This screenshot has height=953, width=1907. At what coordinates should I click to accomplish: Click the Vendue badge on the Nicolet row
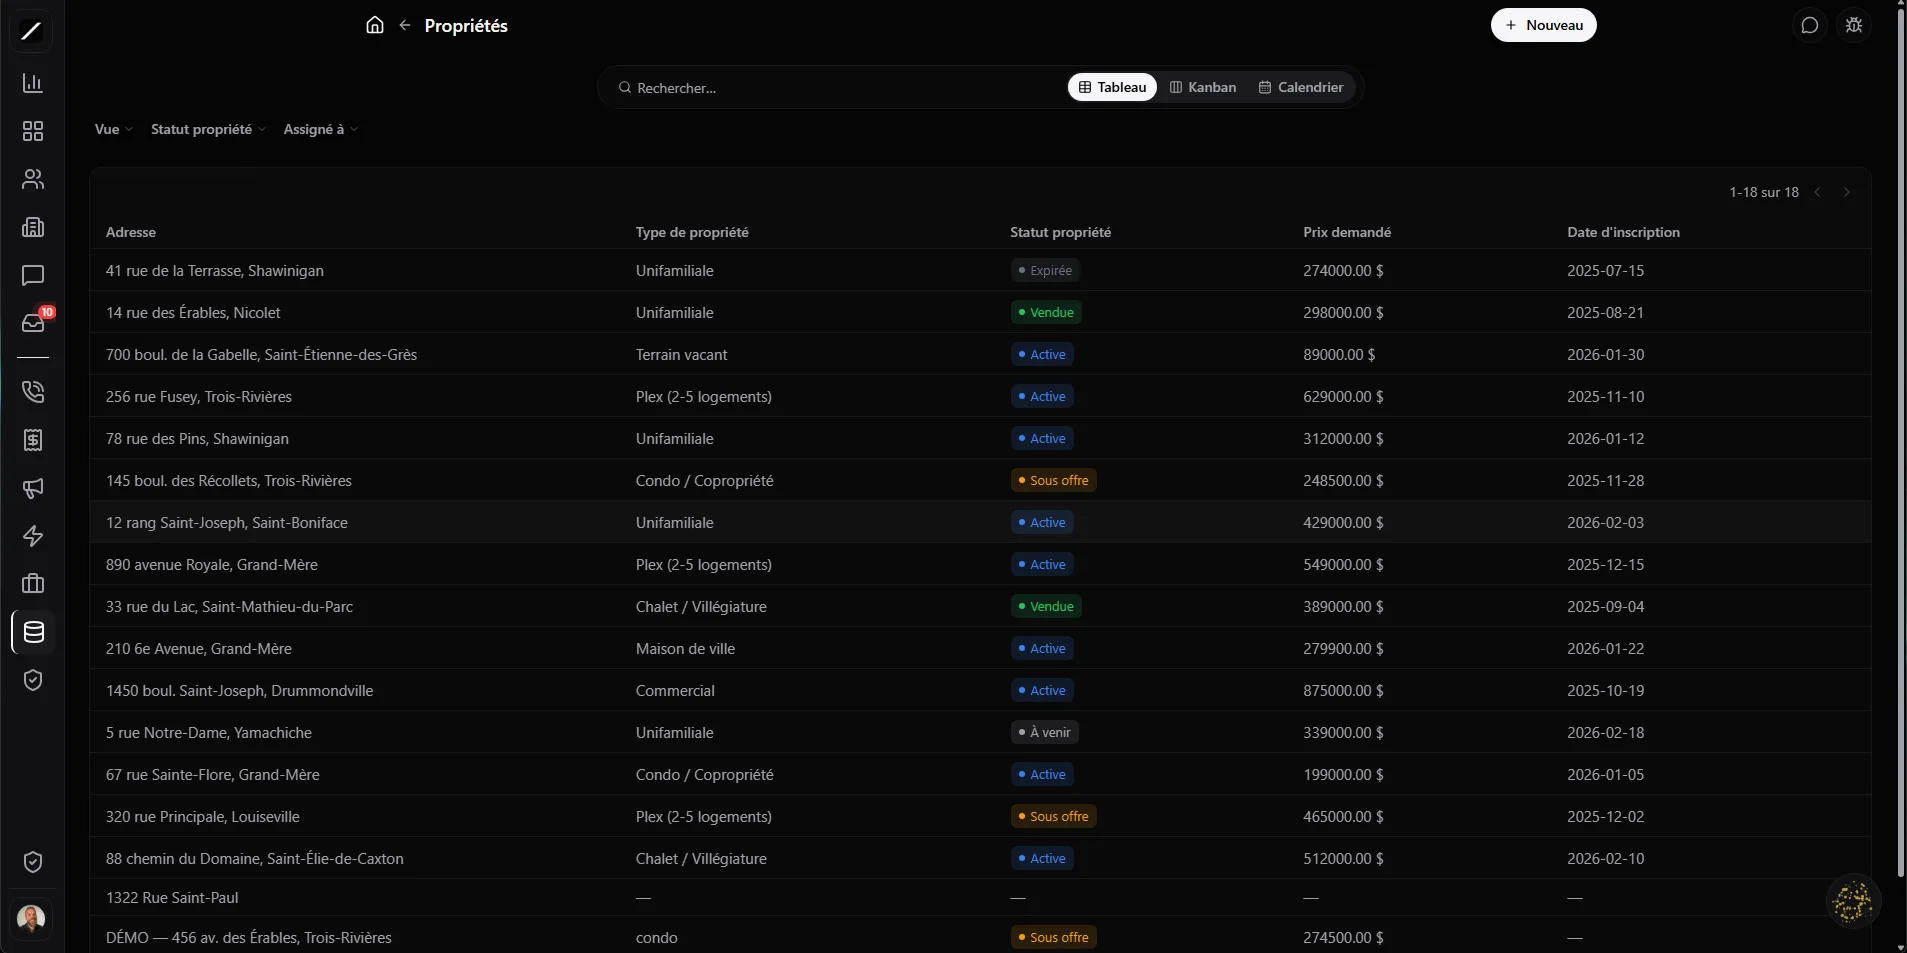1046,312
